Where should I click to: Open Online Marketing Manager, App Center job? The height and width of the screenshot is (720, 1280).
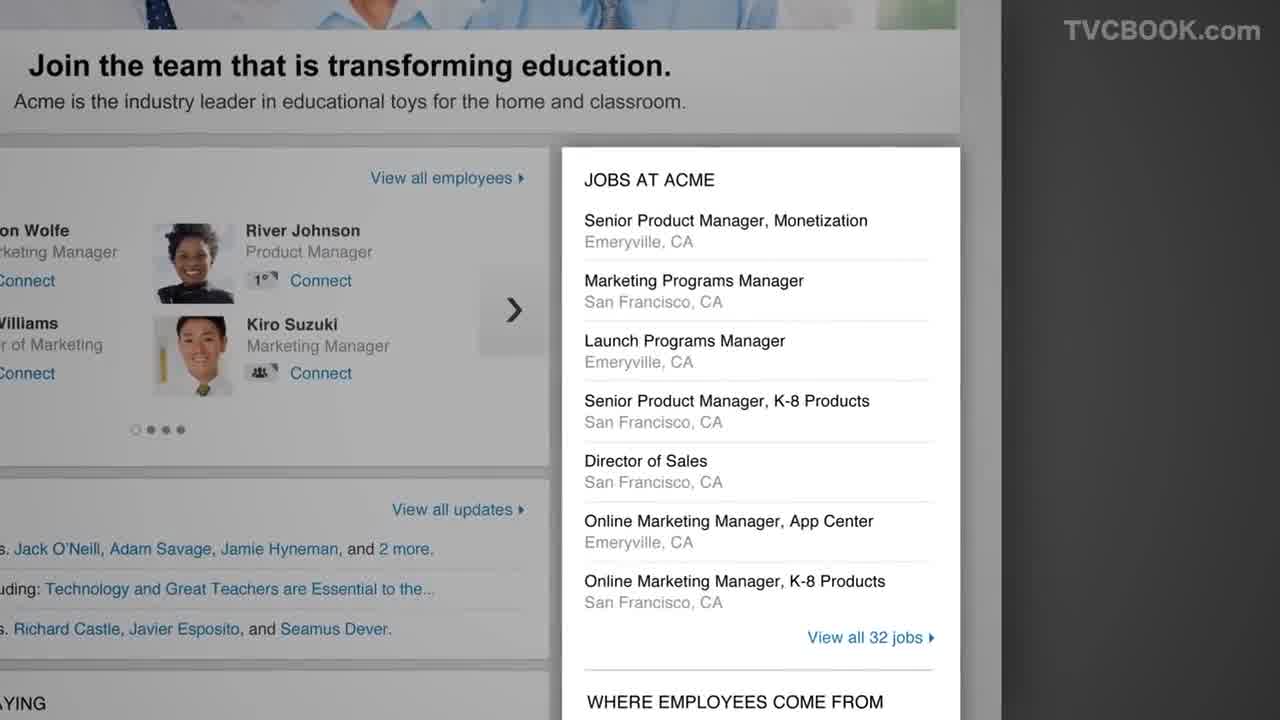click(729, 521)
